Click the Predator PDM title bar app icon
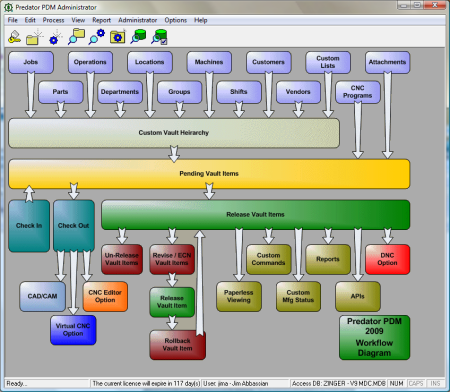Image resolution: width=450 pixels, height=392 pixels. tap(8, 7)
